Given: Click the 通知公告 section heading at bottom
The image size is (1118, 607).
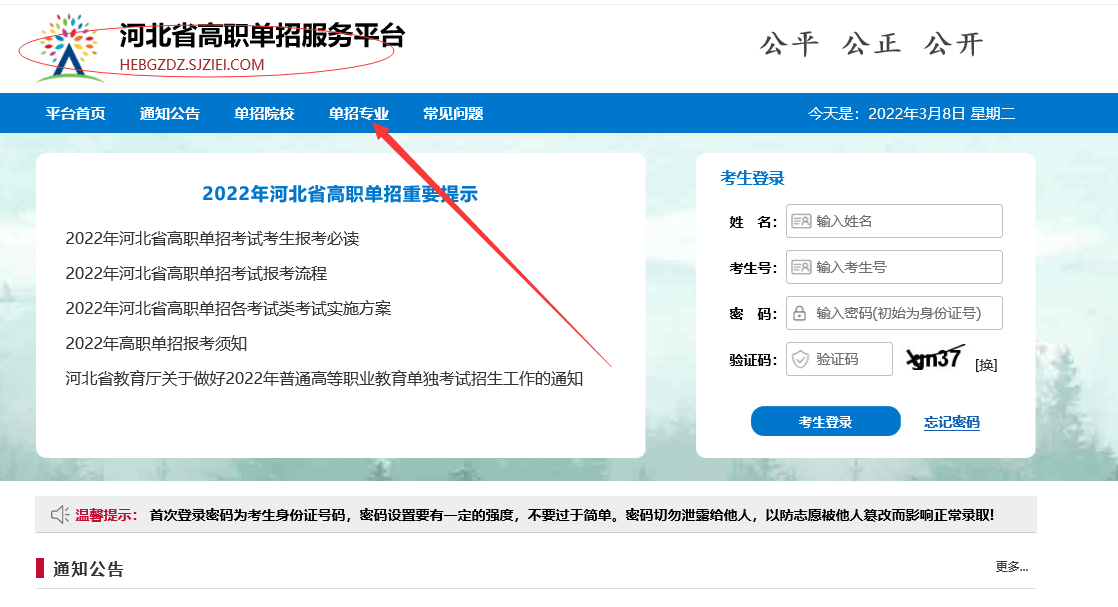Looking at the screenshot, I should click(88, 569).
